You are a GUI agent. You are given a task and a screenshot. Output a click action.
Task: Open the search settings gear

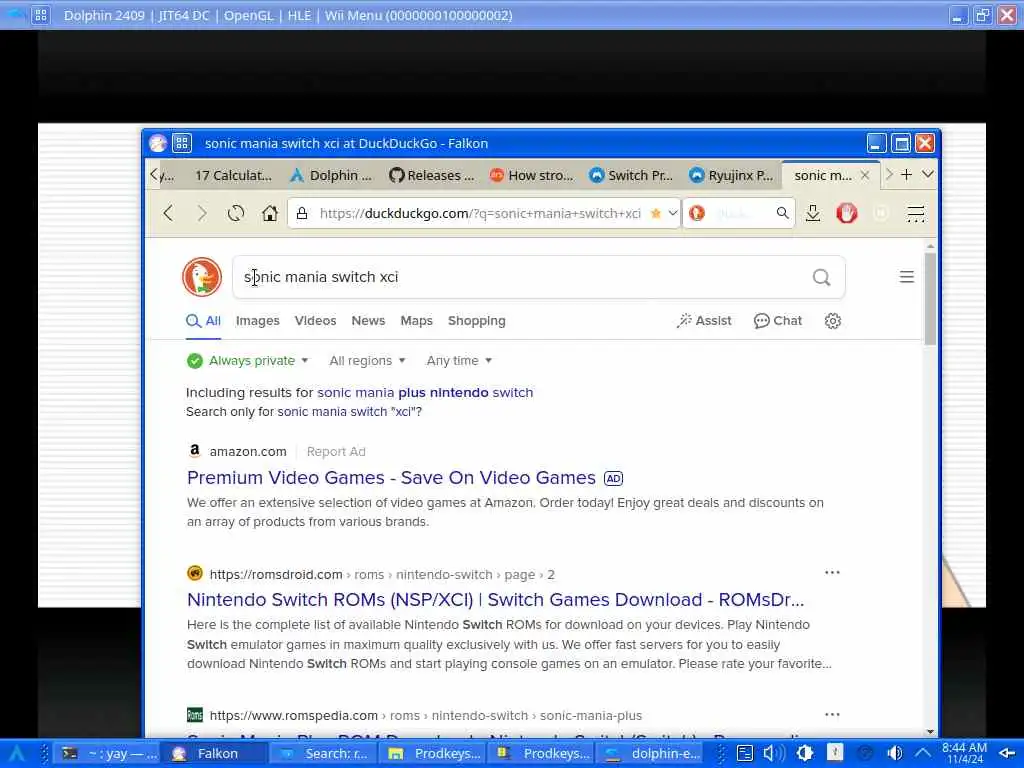[833, 321]
